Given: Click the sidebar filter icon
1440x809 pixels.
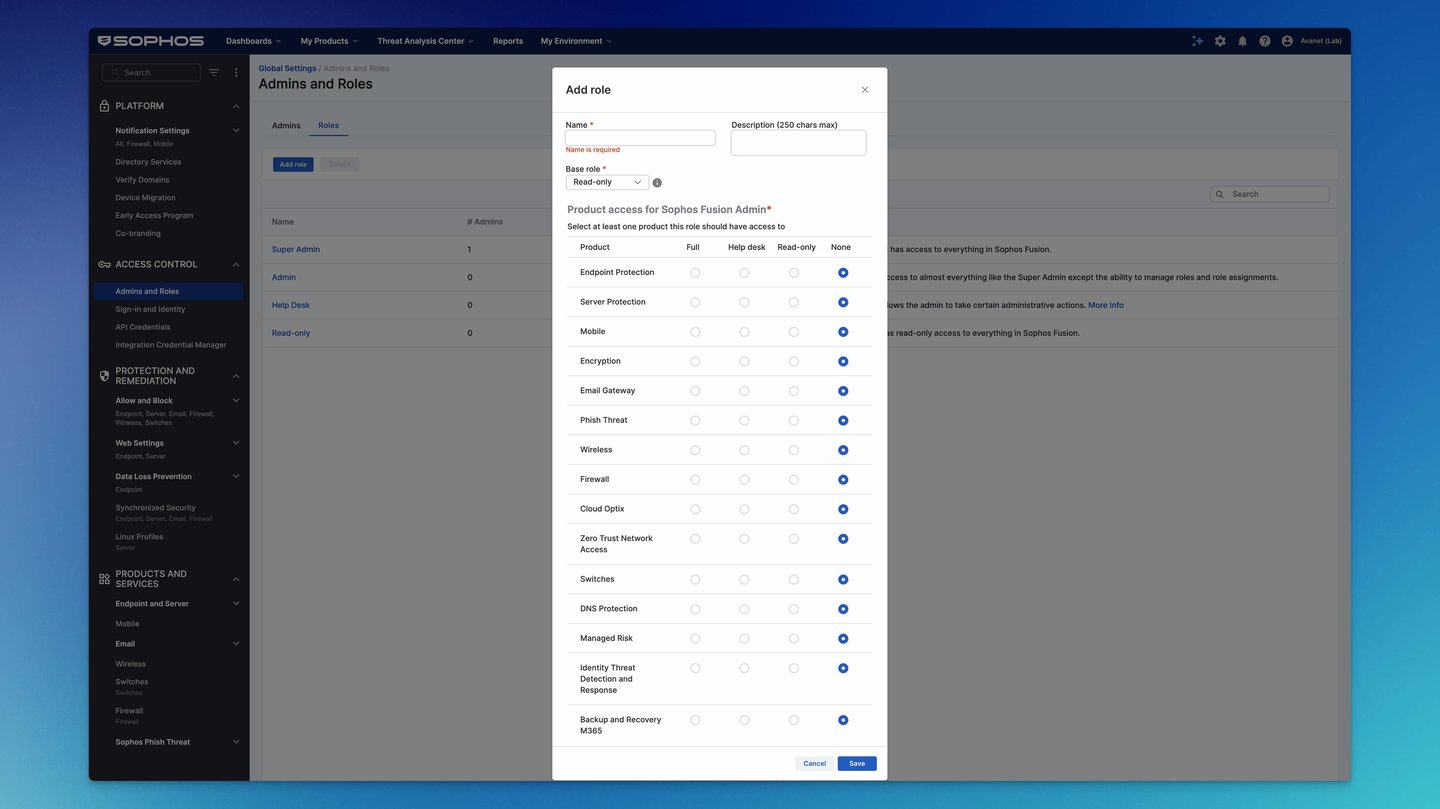Looking at the screenshot, I should (214, 73).
